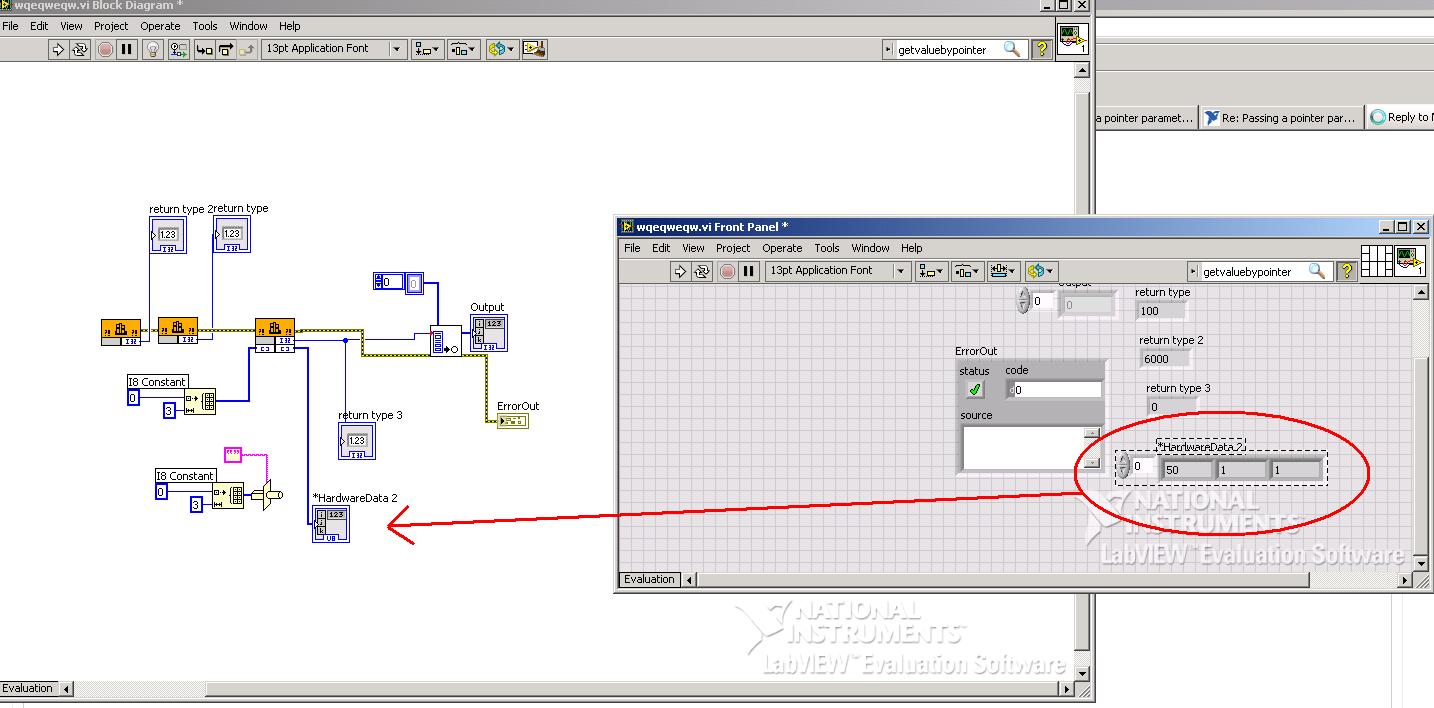The height and width of the screenshot is (708, 1434).
Task: Open Edit menu in Block Diagram window
Action: pyautogui.click(x=39, y=26)
